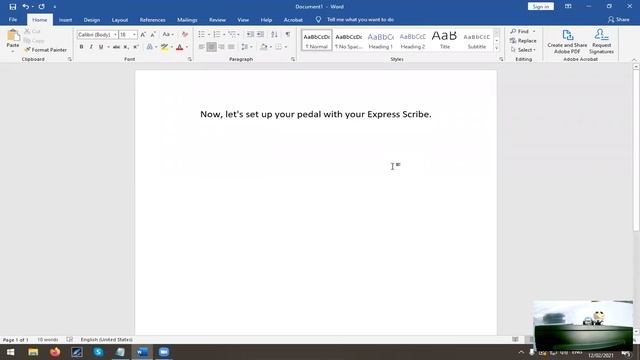Toggle Underline formatting

[x=101, y=47]
